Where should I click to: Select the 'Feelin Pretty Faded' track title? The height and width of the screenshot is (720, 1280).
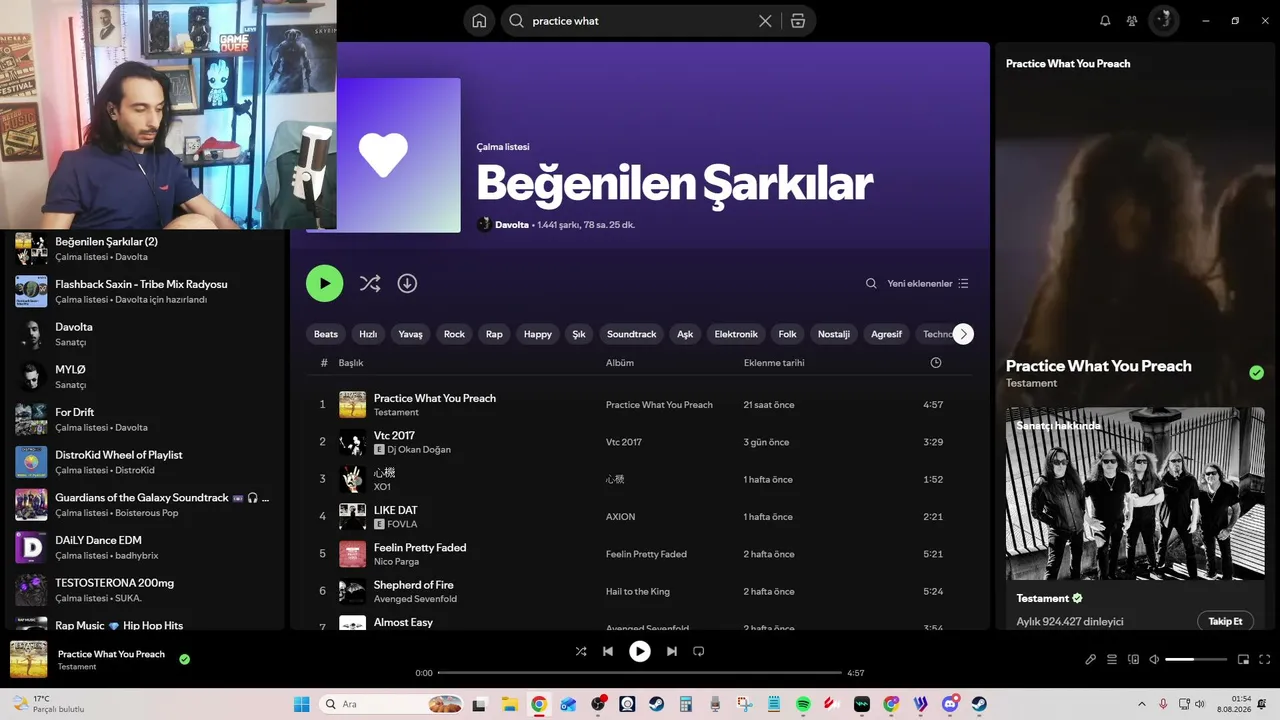420,548
